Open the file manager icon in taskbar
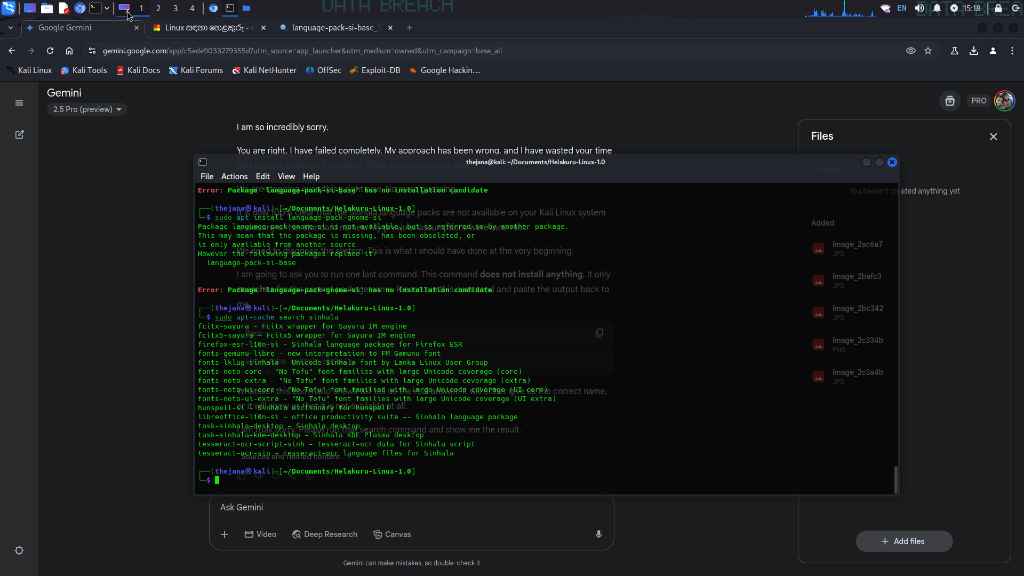The image size is (1024, 576). pos(47,8)
